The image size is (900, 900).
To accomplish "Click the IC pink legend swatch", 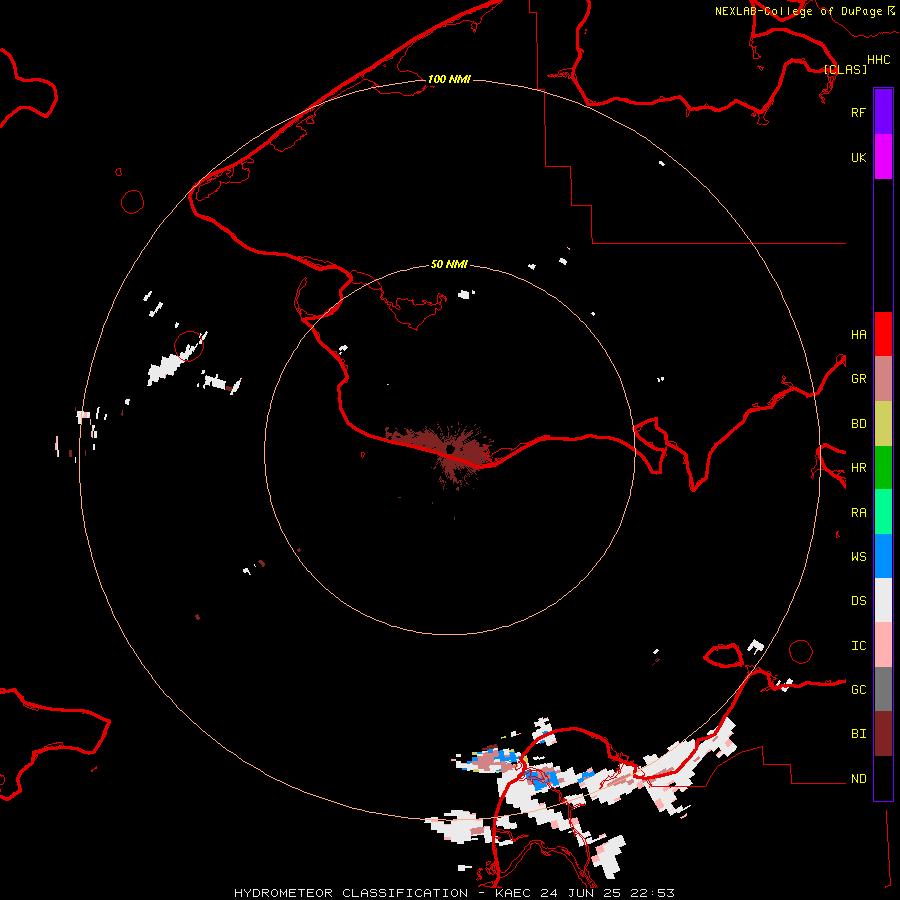I will click(883, 645).
